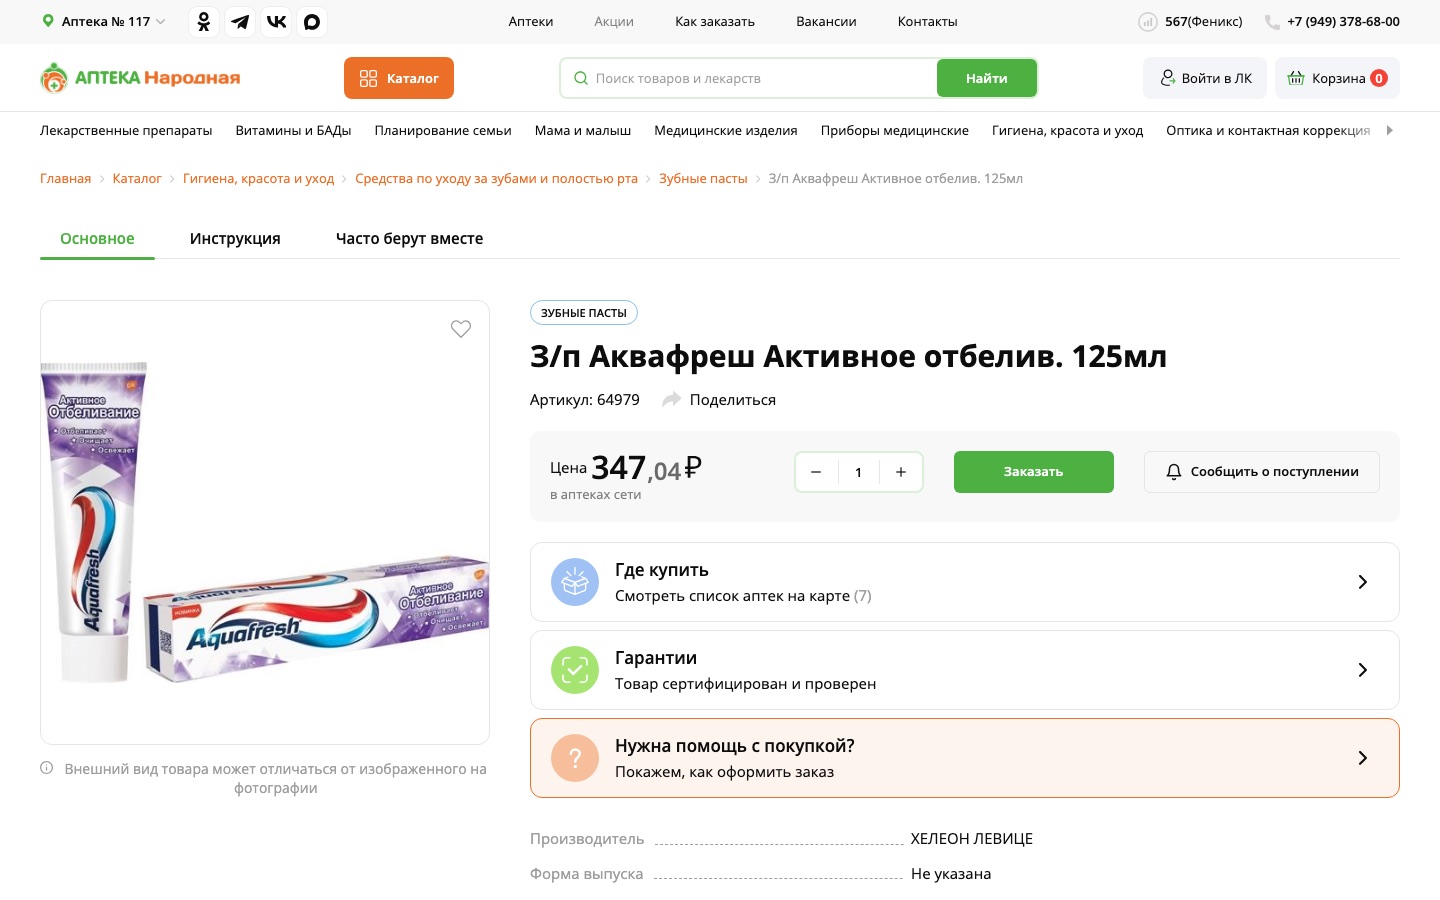Open the Вакансии menu item
The height and width of the screenshot is (900, 1440).
pos(826,21)
